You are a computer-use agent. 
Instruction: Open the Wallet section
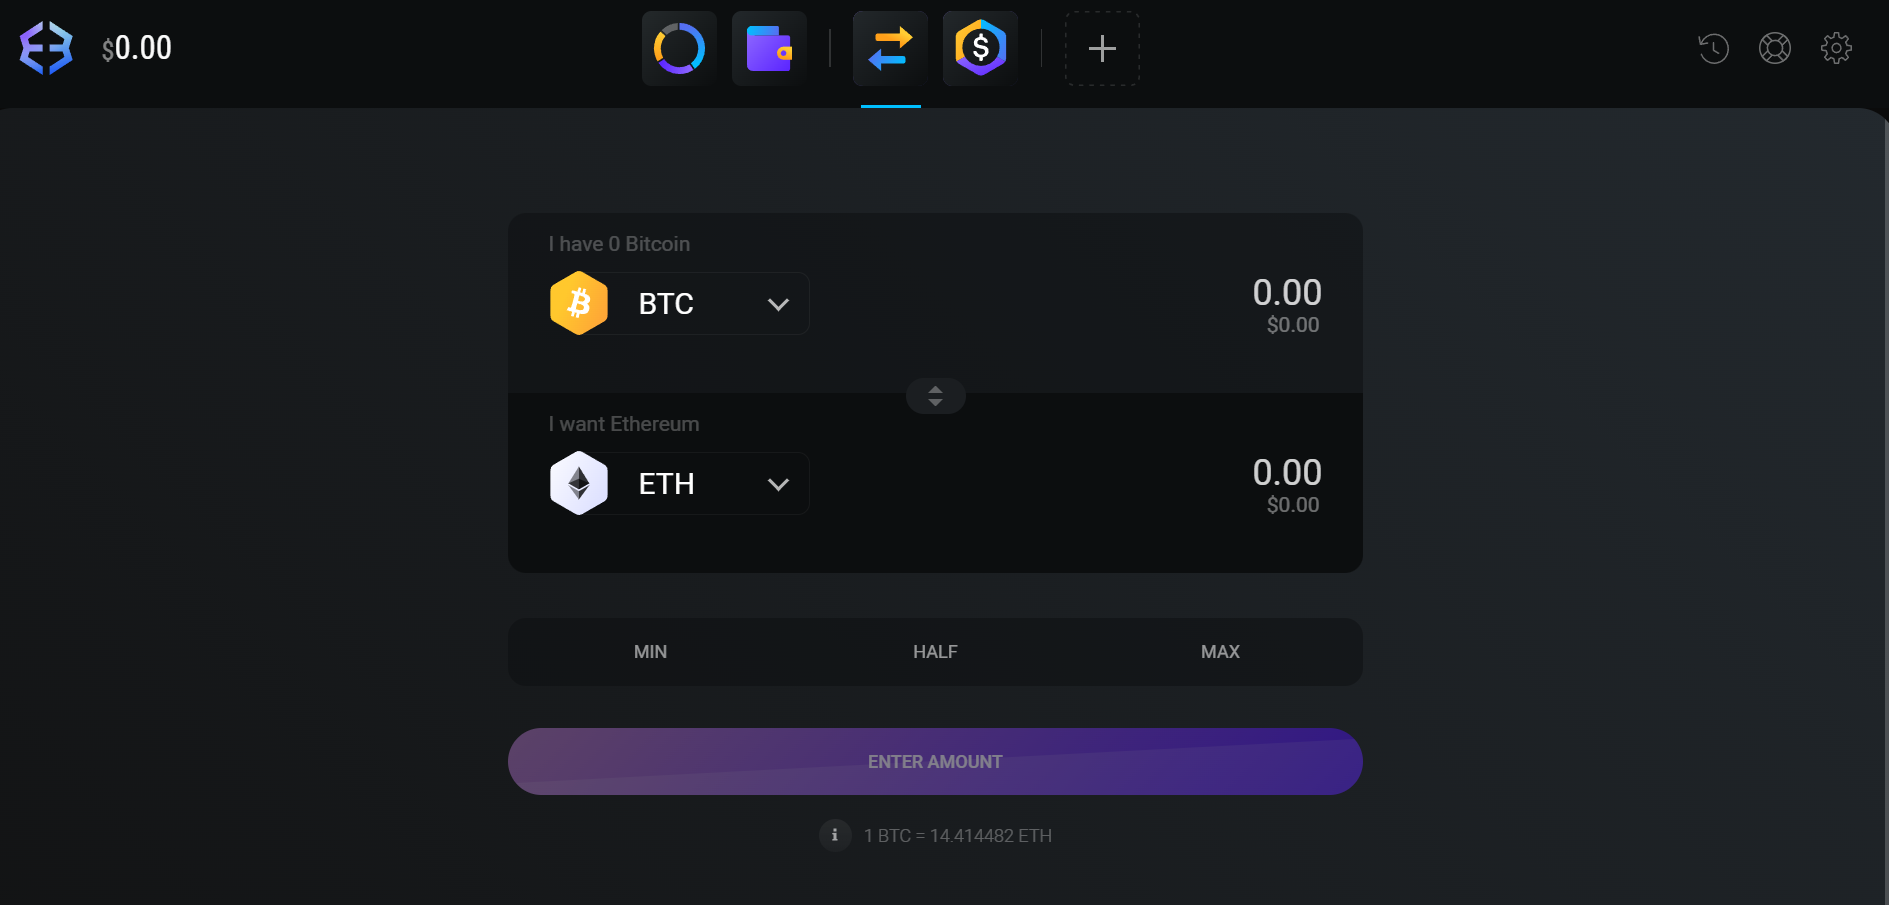coord(769,47)
